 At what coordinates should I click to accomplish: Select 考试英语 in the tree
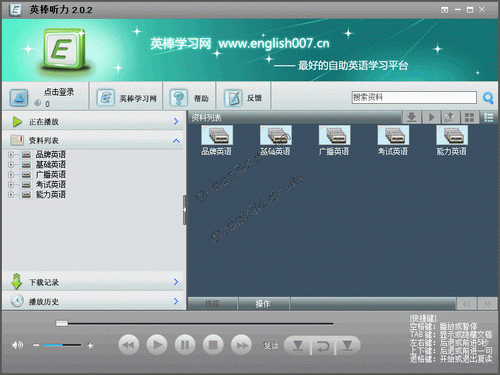tap(51, 184)
